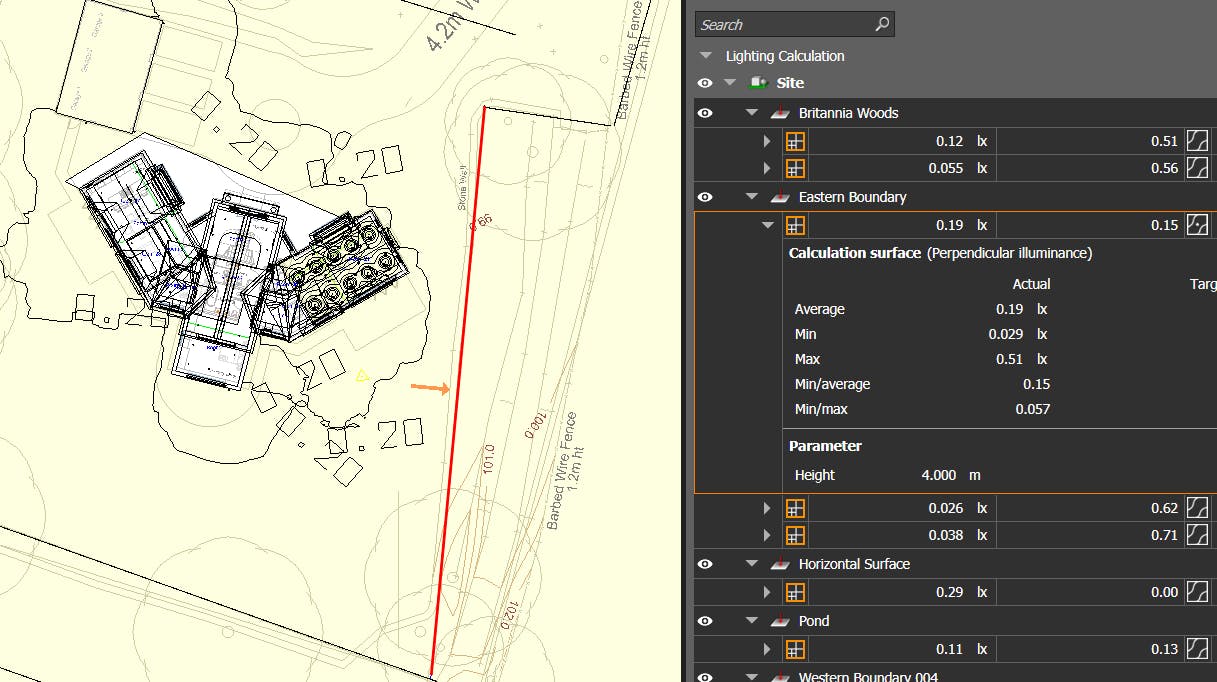
Task: Collapse the Site tree node
Action: (x=730, y=83)
